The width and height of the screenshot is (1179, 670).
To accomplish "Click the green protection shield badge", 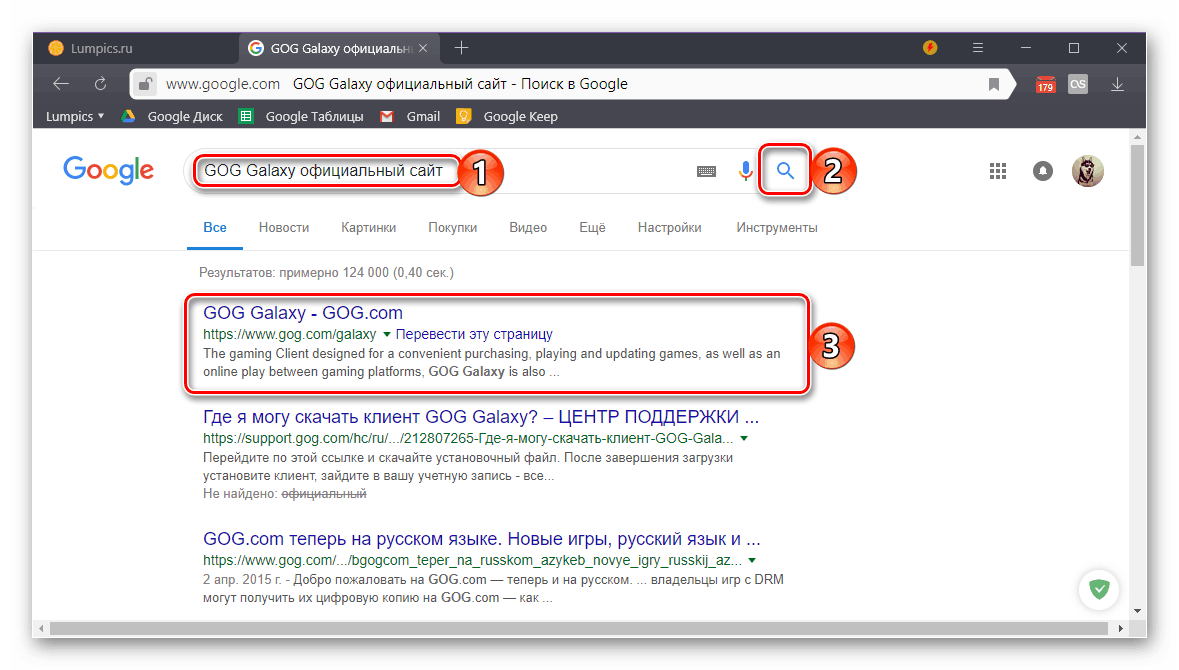I will pos(1098,590).
